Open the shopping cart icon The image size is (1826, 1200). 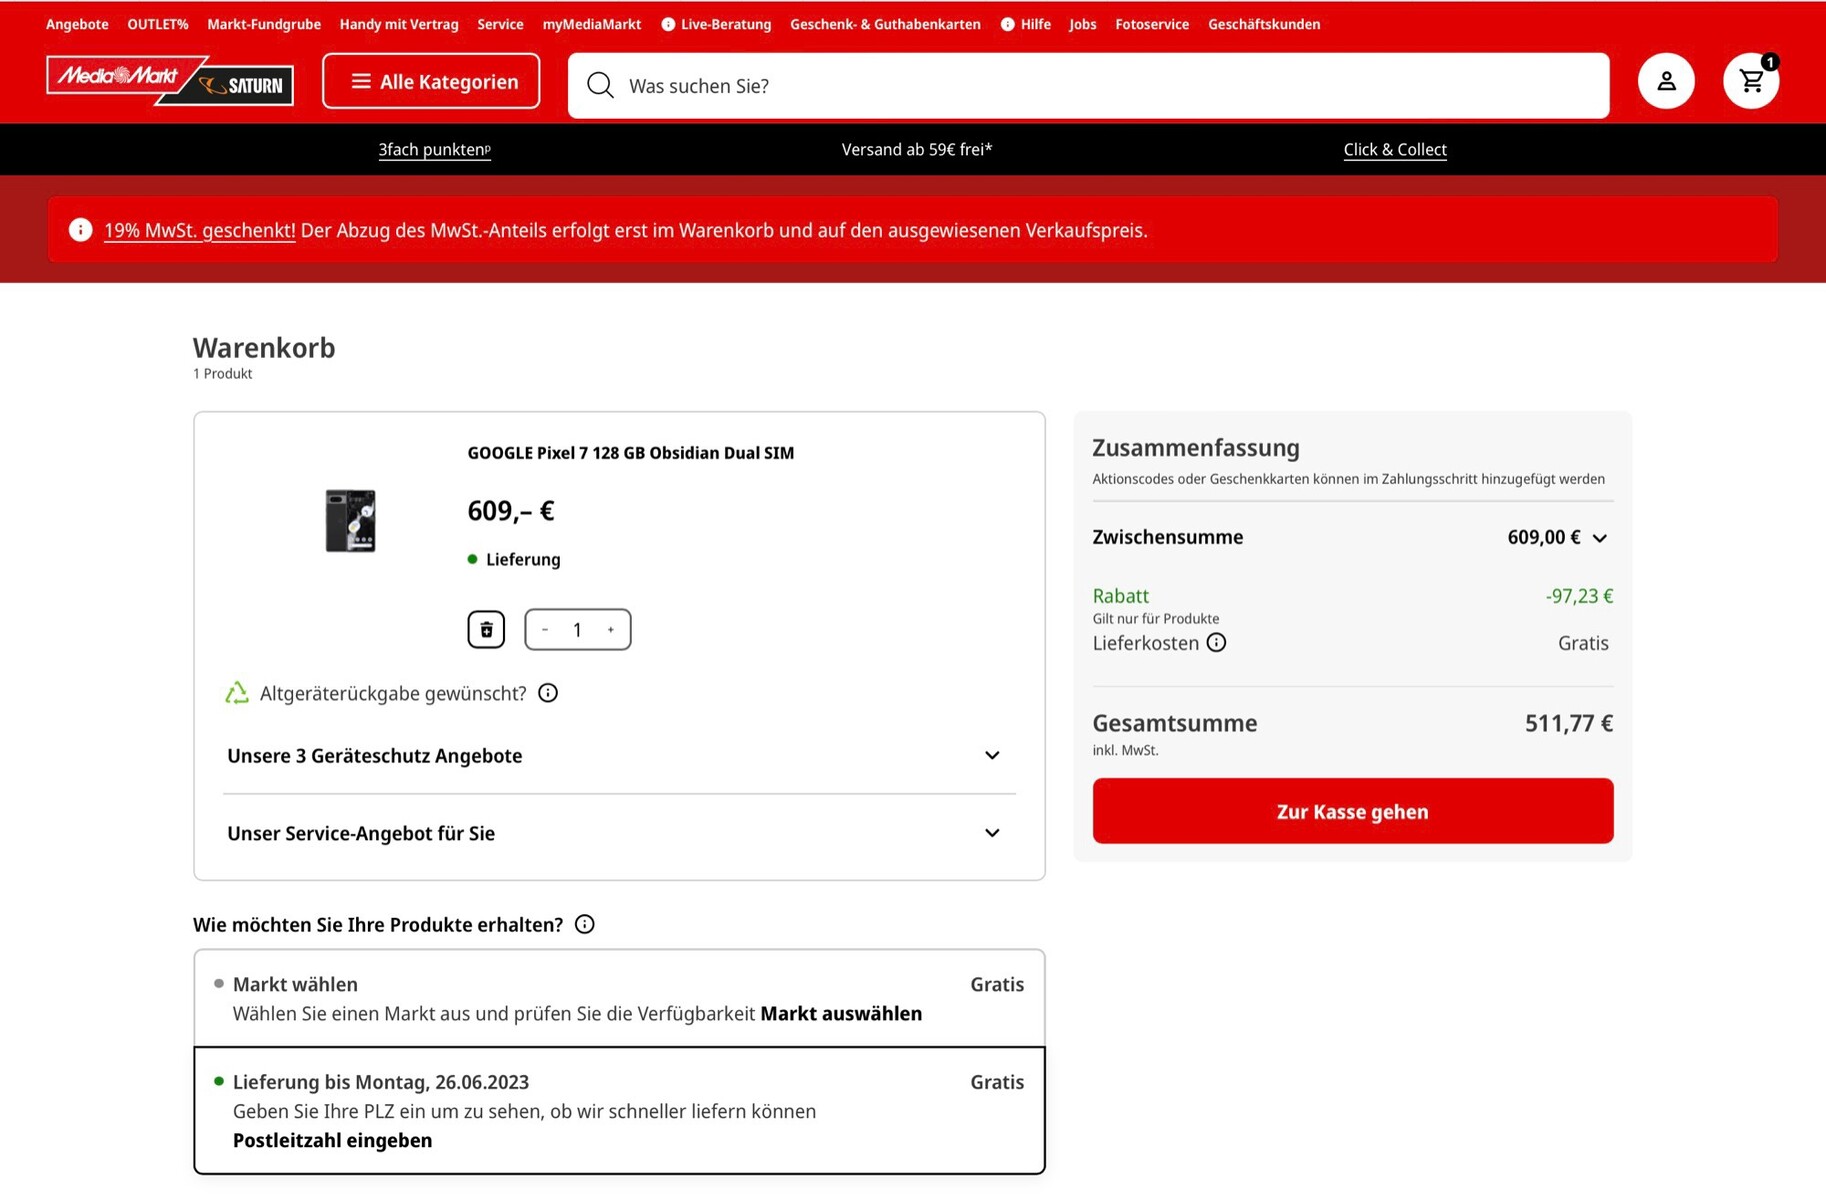[1751, 81]
